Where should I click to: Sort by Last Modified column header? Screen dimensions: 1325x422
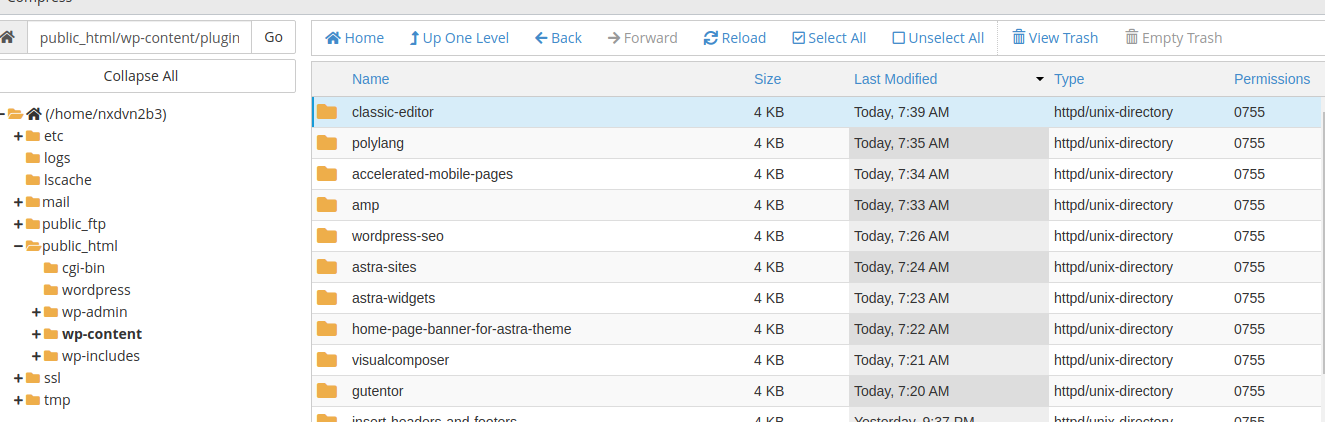[895, 79]
